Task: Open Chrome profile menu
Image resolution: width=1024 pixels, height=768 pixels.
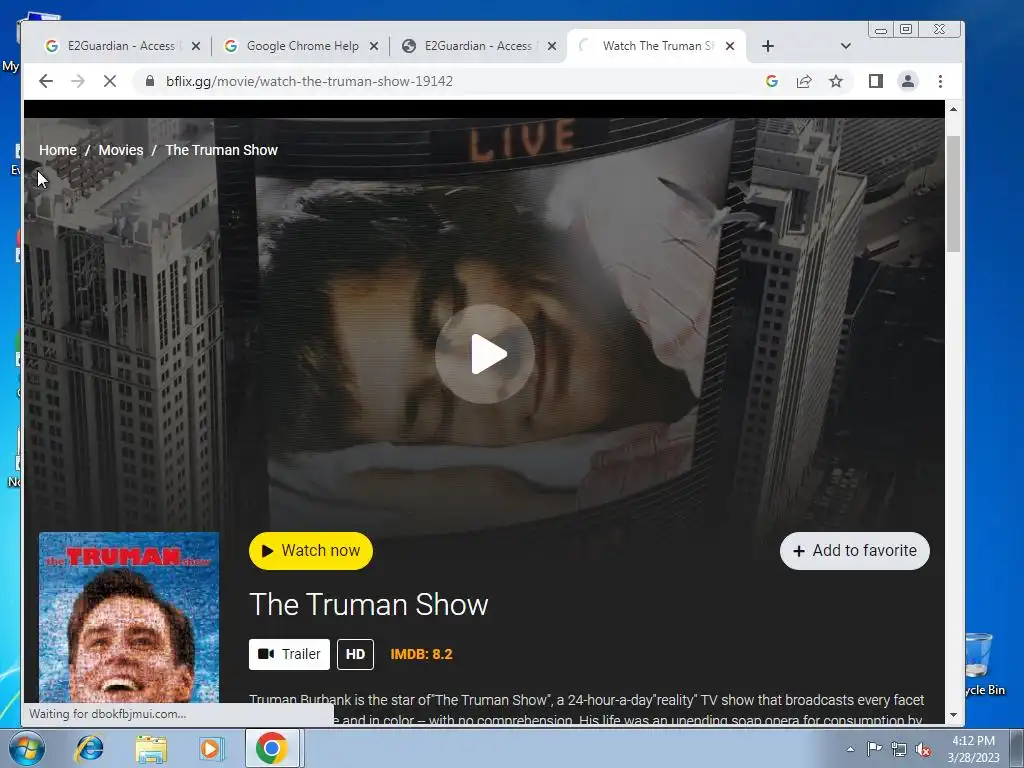Action: pyautogui.click(x=908, y=81)
